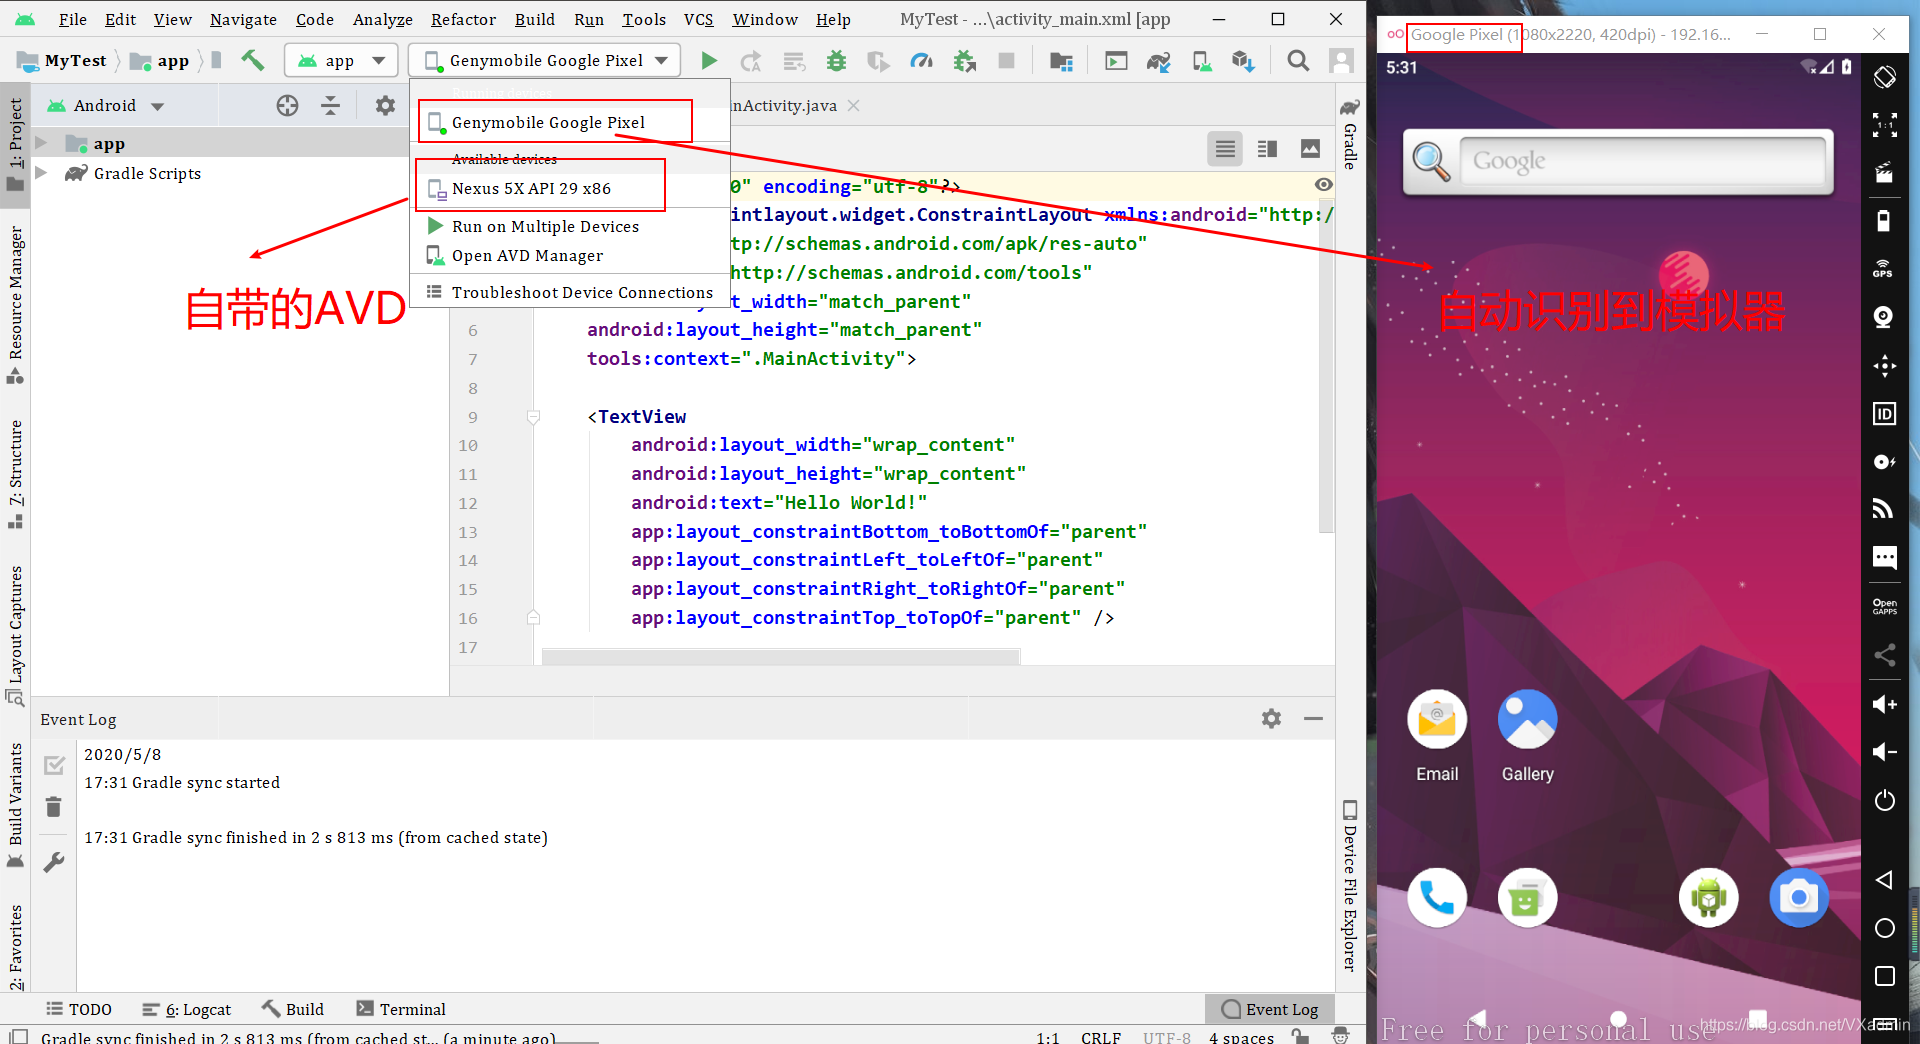Open Genymotion camera widget icon
1920x1044 pixels.
coord(1884,317)
